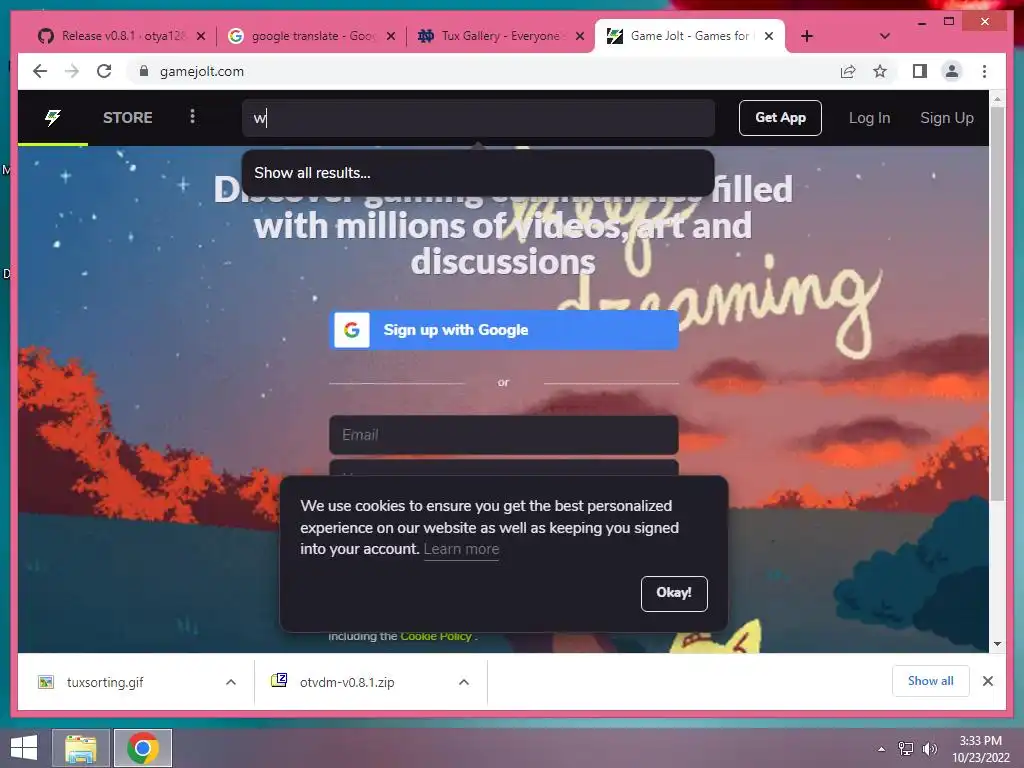Click the scrollbar down arrow
1024x768 pixels.
(997, 644)
